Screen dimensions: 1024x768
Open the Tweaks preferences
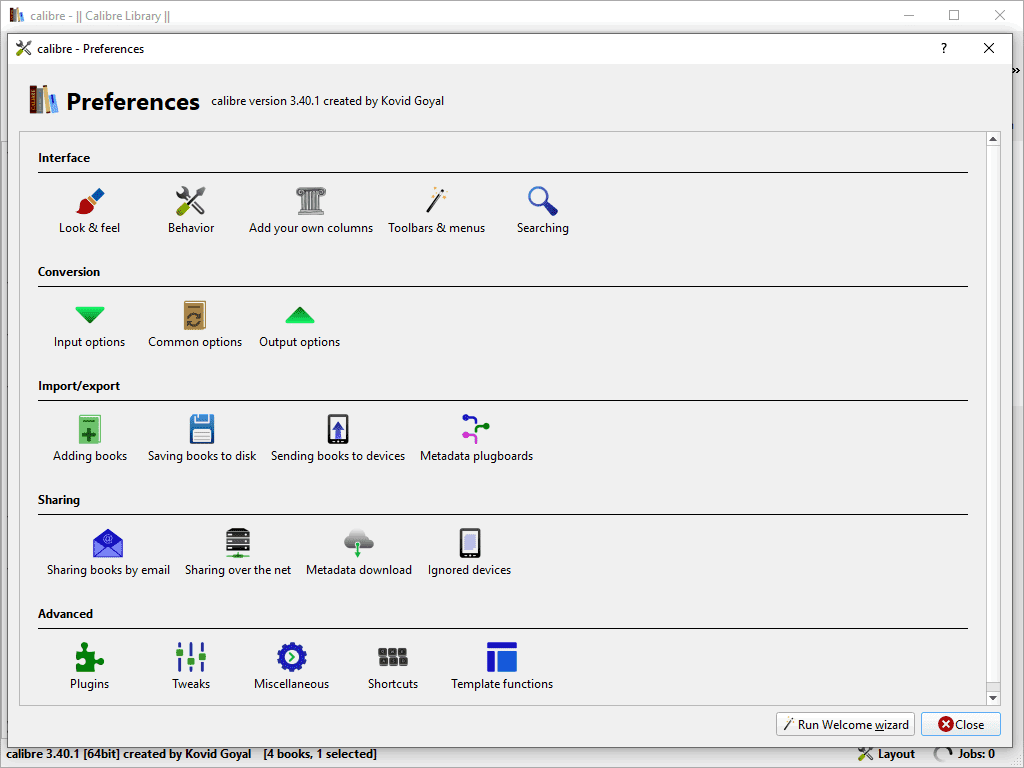[191, 667]
